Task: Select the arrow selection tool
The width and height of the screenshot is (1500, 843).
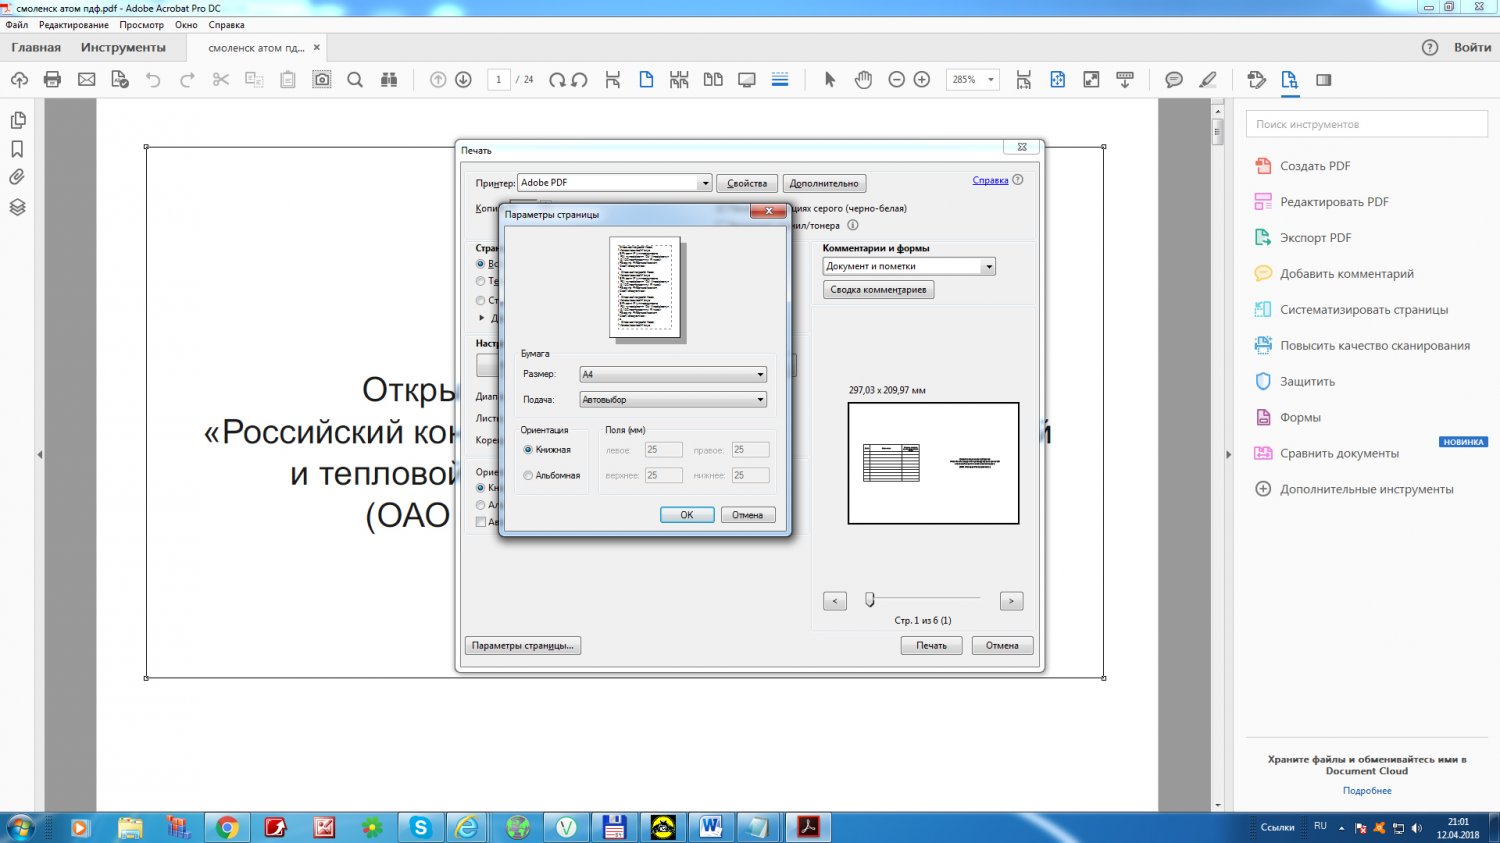Action: click(829, 80)
